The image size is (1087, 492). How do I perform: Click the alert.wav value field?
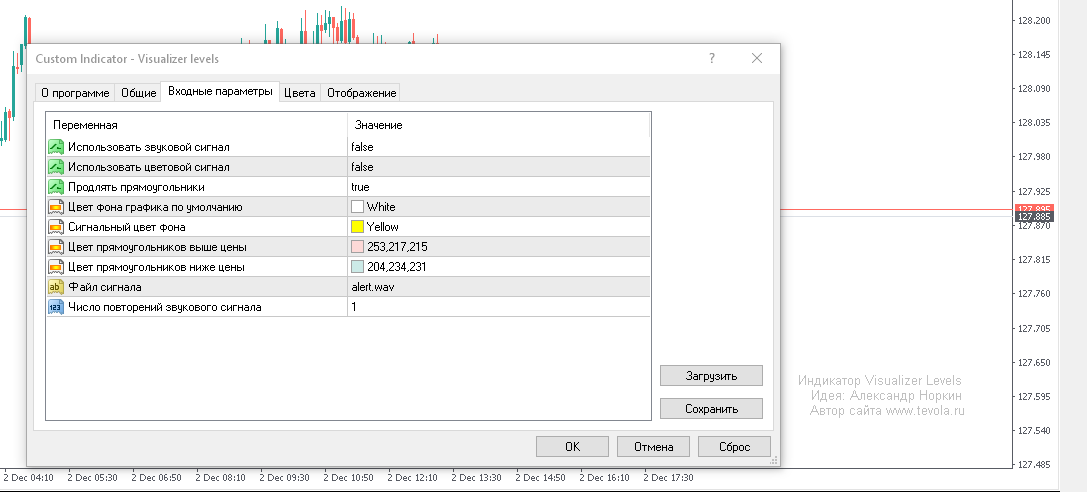(x=499, y=287)
